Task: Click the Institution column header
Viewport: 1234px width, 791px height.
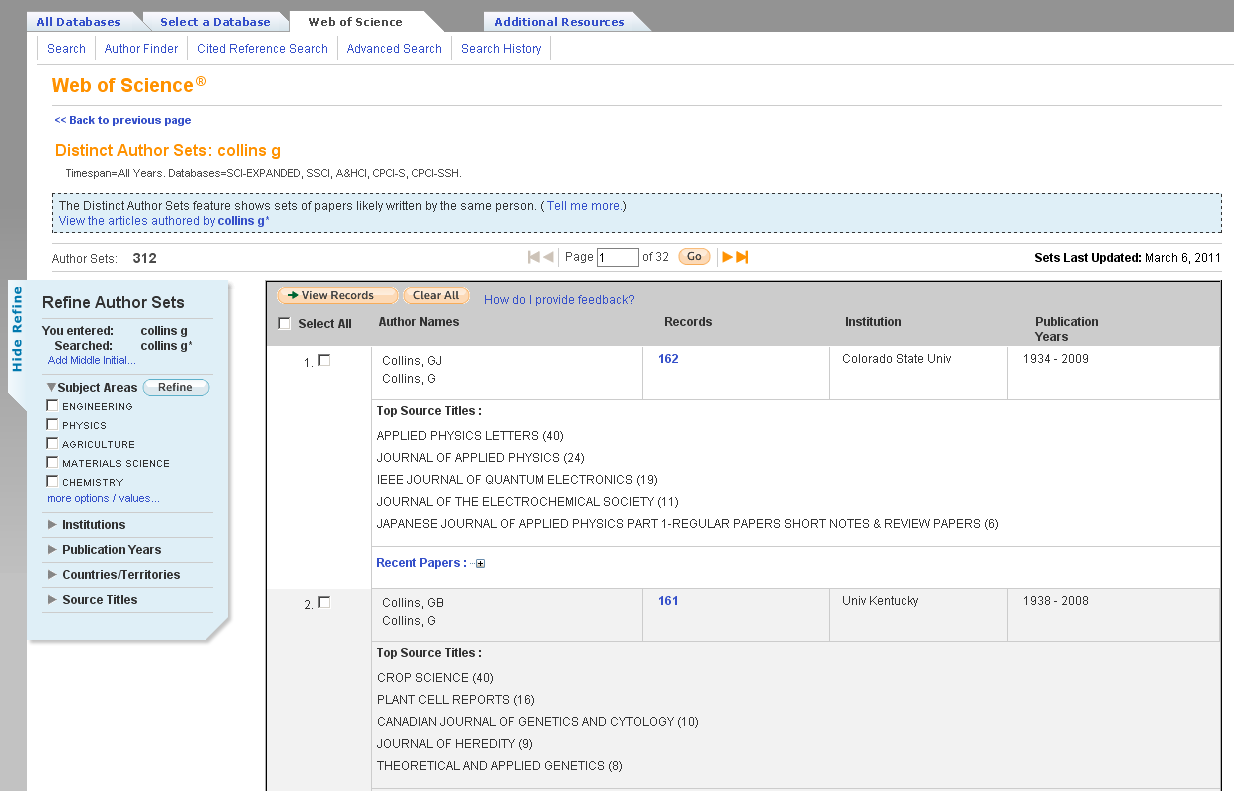Action: pos(873,322)
